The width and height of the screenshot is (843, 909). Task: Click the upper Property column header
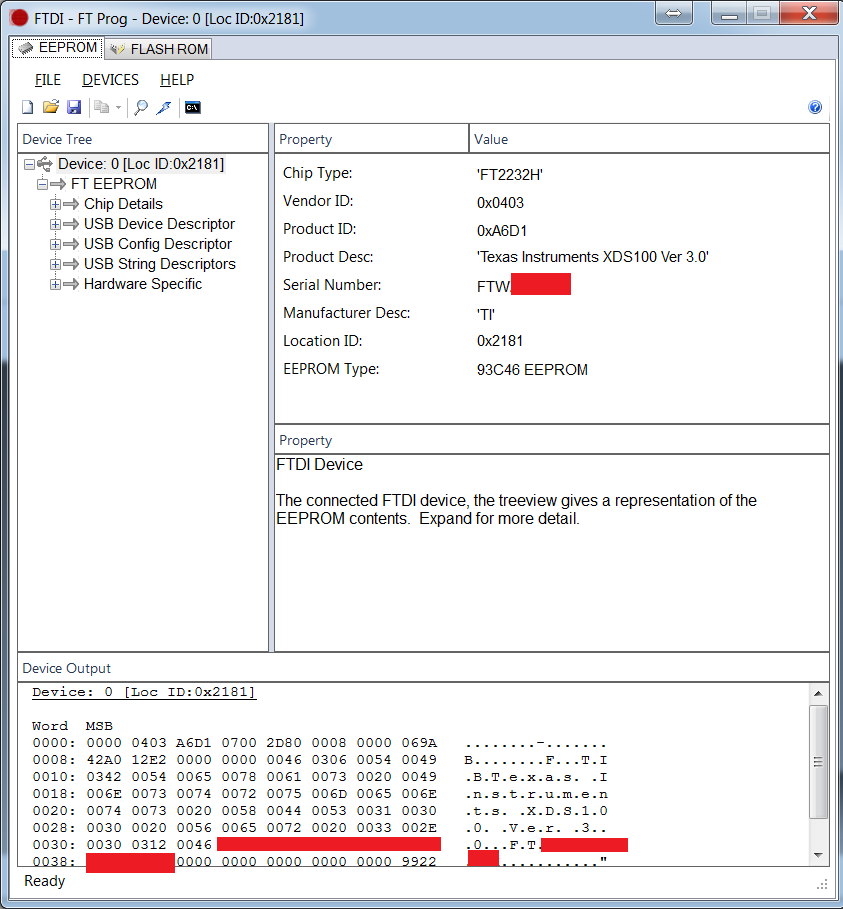click(x=371, y=139)
